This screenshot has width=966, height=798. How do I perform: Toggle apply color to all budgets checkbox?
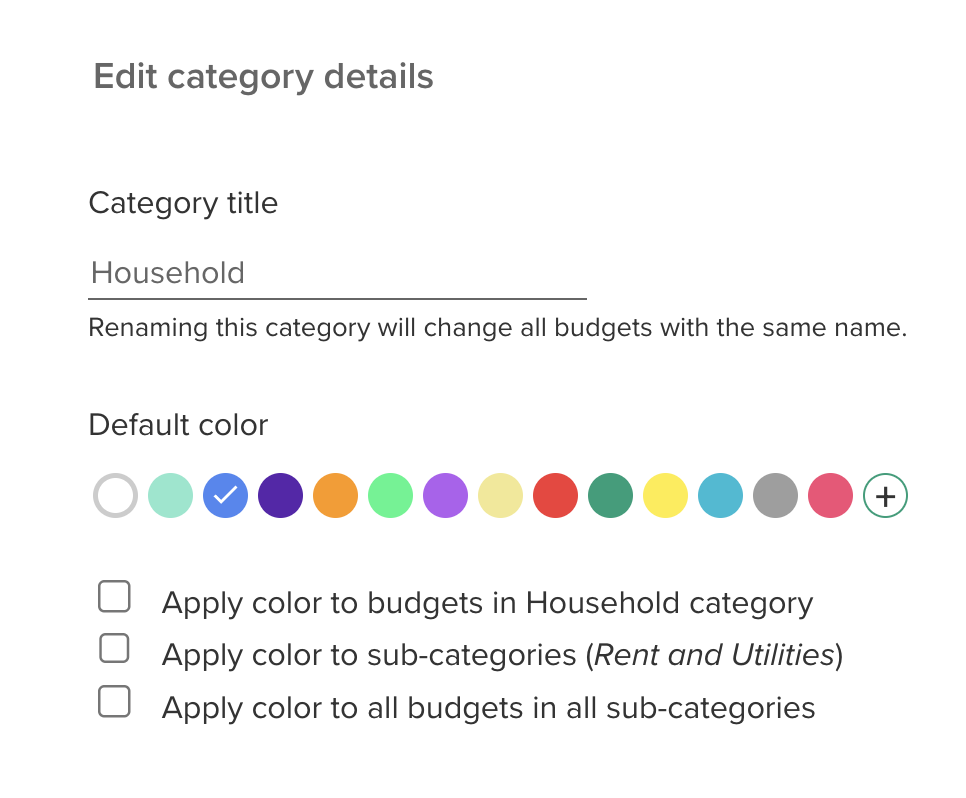pyautogui.click(x=115, y=703)
